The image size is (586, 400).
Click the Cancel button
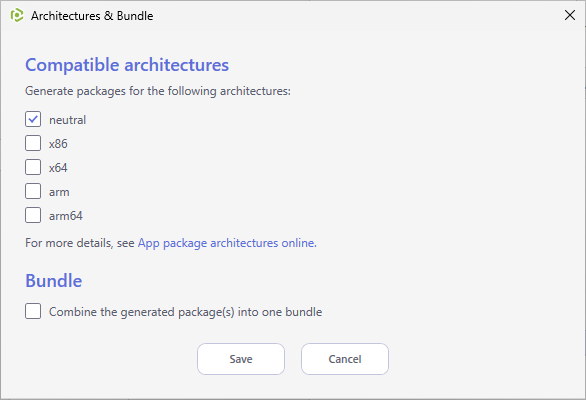coord(345,359)
